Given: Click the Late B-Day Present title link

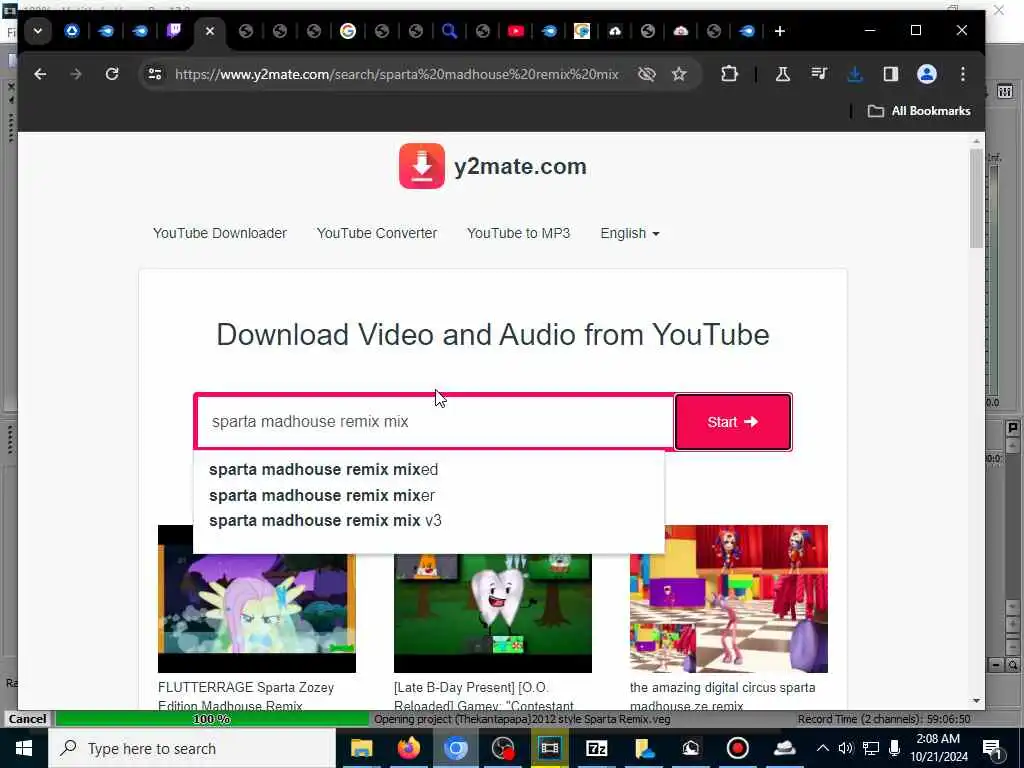Looking at the screenshot, I should click(484, 696).
